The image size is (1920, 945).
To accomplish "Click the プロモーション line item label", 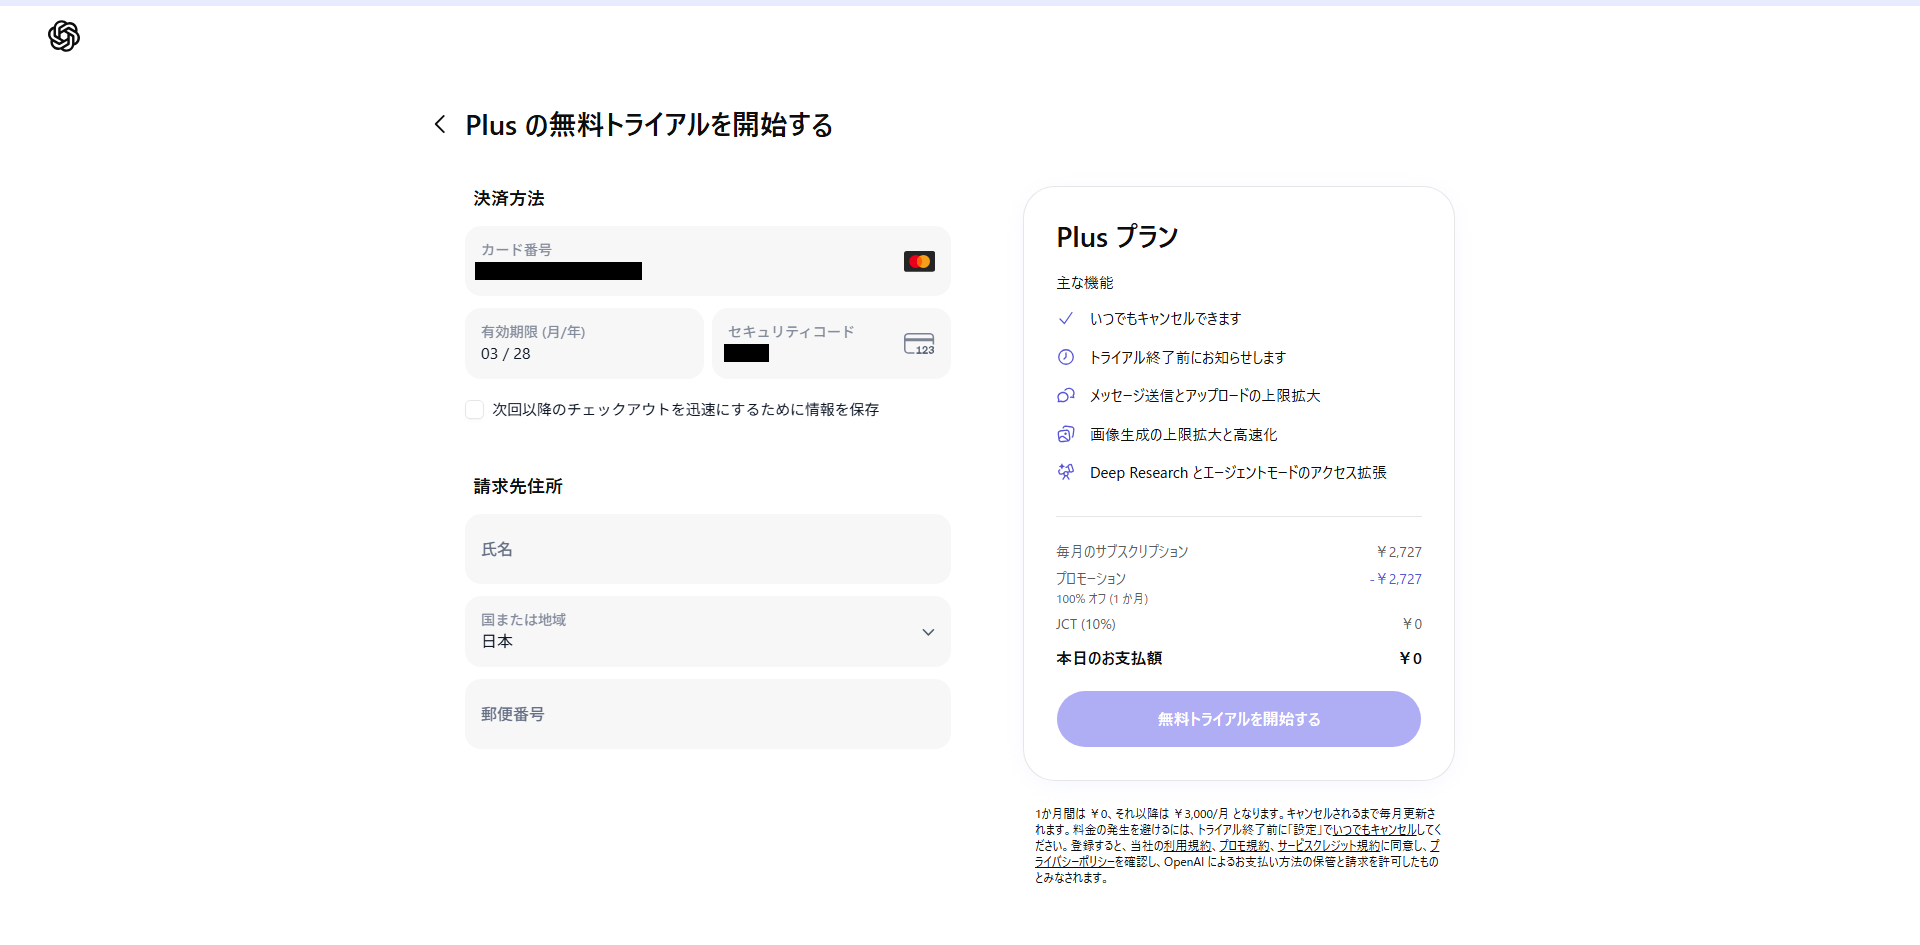I will 1091,578.
